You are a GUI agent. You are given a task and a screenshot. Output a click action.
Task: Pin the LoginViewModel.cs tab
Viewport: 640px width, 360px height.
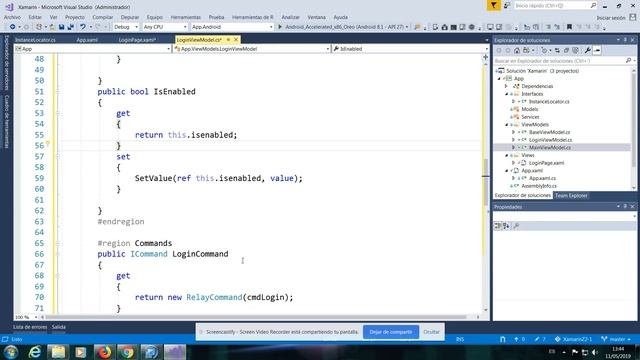(228, 40)
